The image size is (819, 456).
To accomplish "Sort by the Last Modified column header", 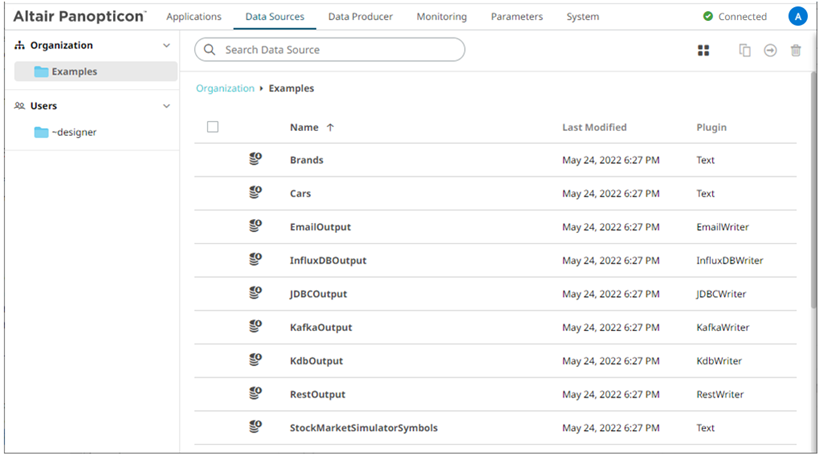I will click(x=594, y=128).
